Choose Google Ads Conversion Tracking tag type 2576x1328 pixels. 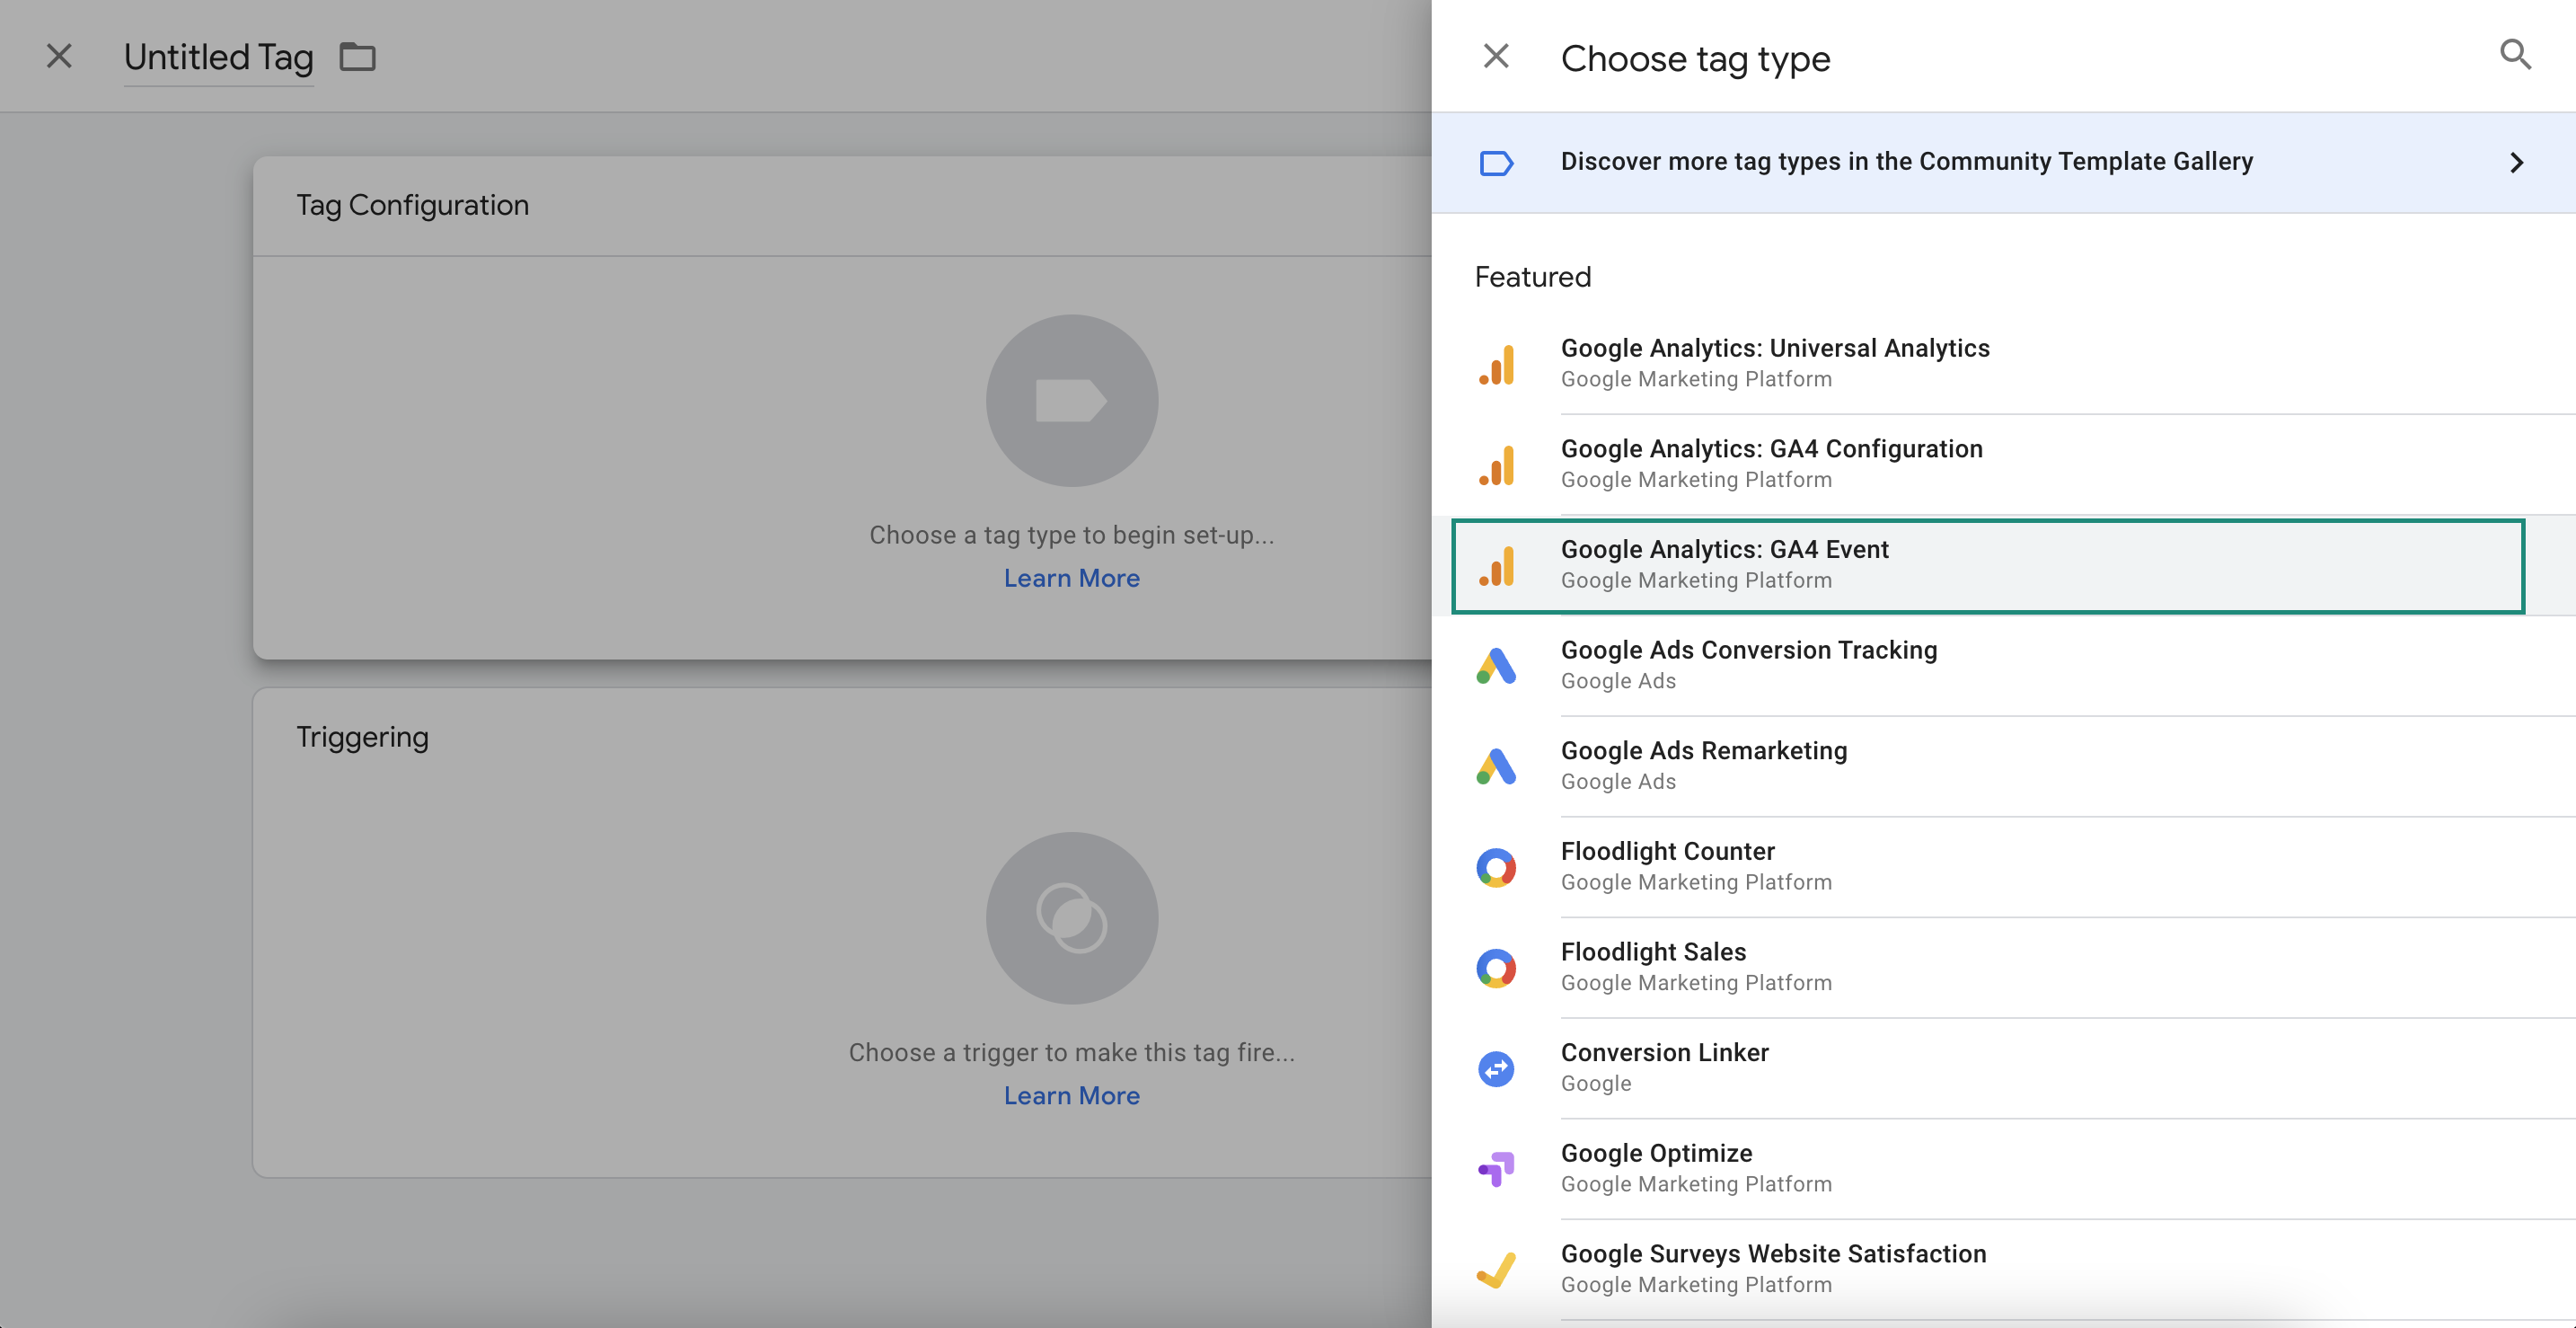click(x=2003, y=666)
